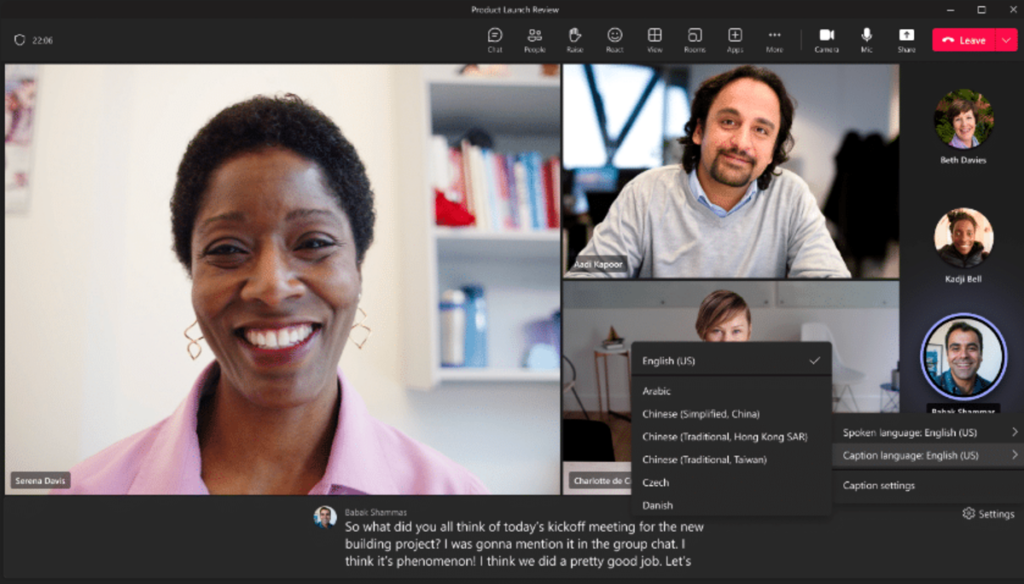The image size is (1024, 584).
Task: Open Caption settings
Action: coord(877,485)
